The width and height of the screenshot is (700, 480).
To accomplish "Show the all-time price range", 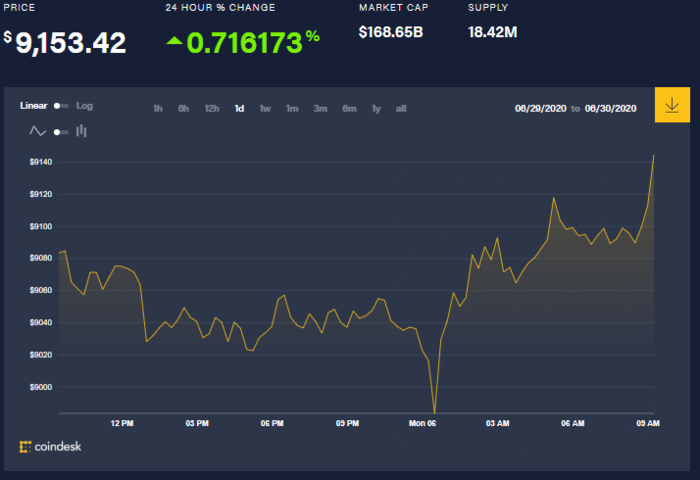I will click(x=401, y=108).
